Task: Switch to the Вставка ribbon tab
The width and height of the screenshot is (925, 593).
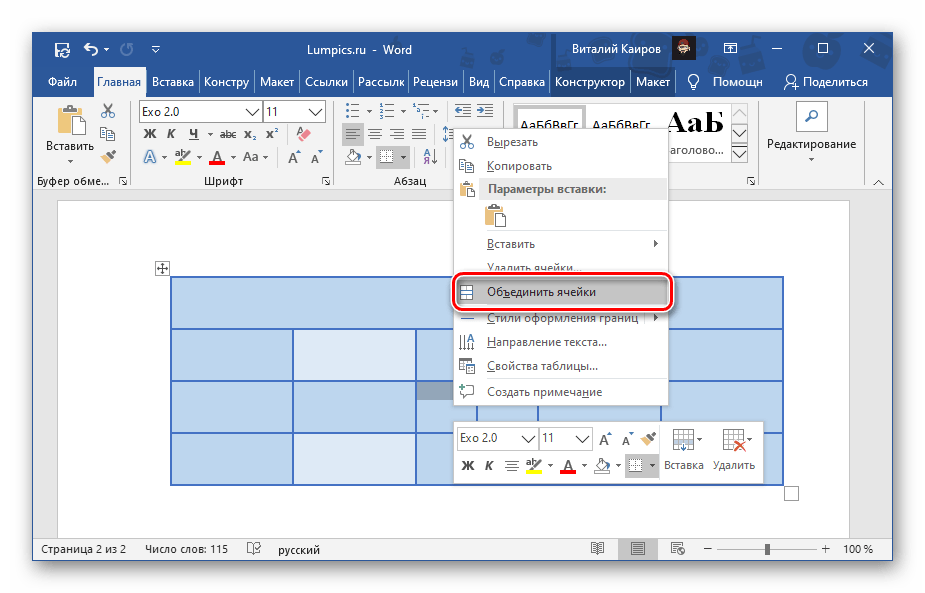Action: (172, 82)
